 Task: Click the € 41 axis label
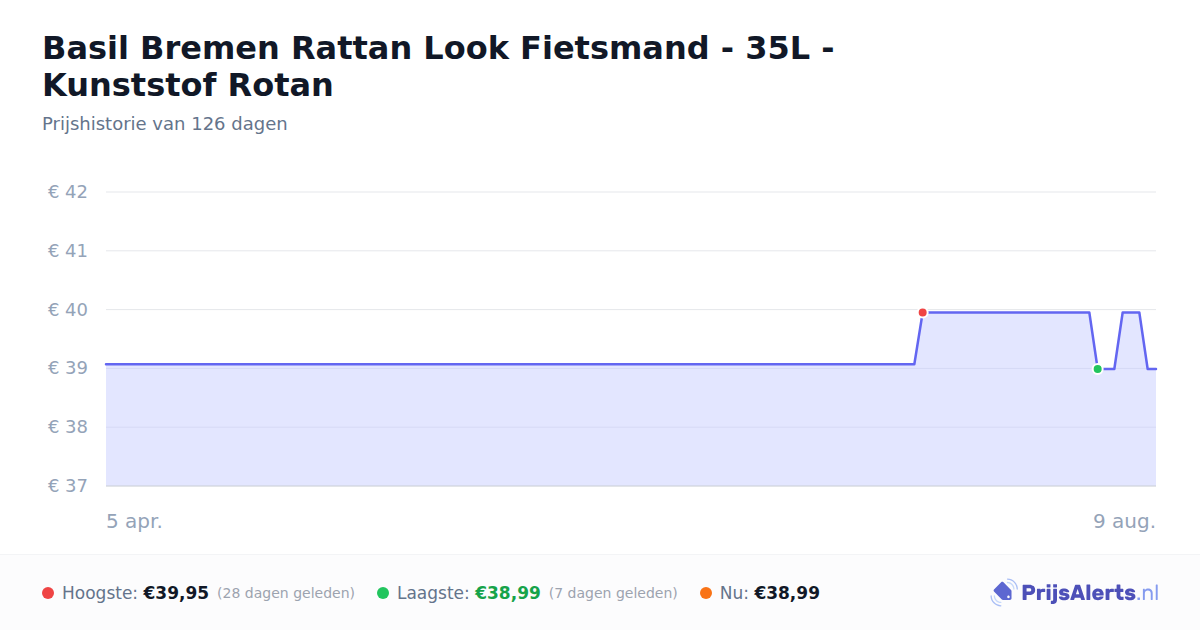[68, 251]
